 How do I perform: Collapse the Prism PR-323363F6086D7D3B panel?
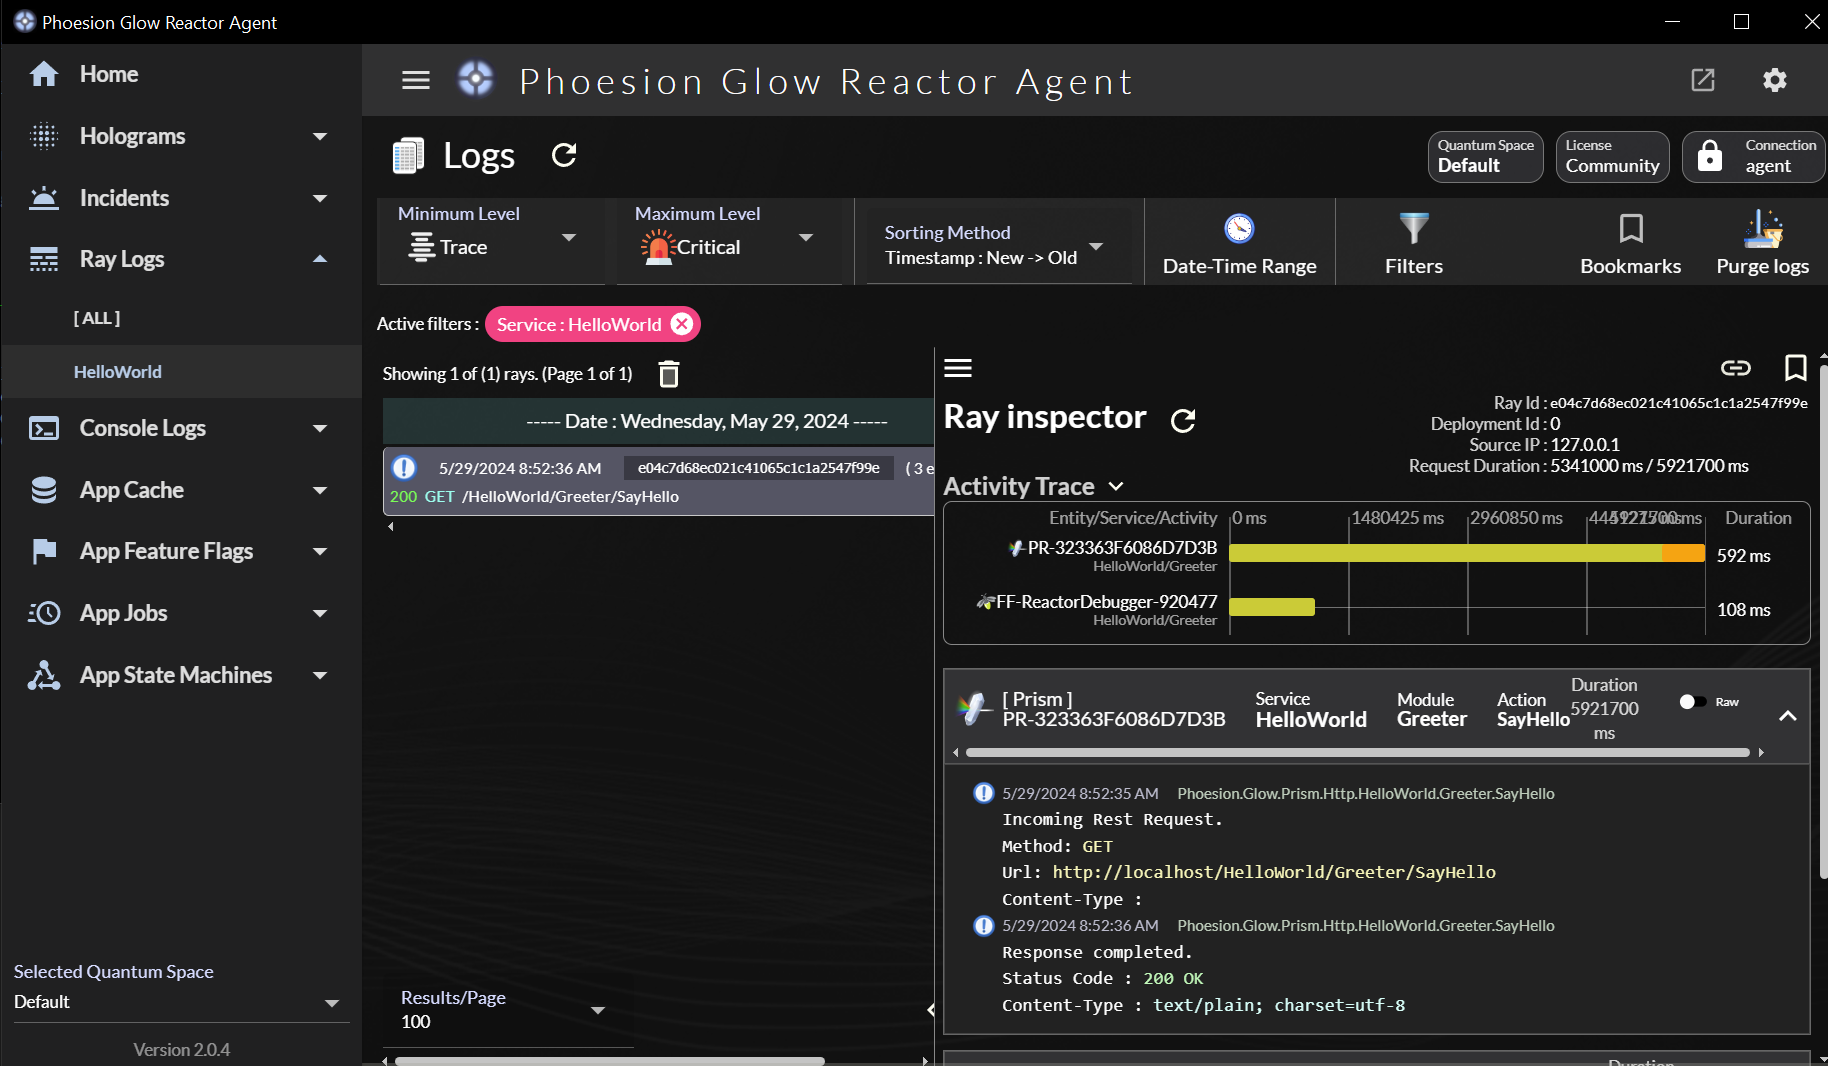click(1787, 716)
